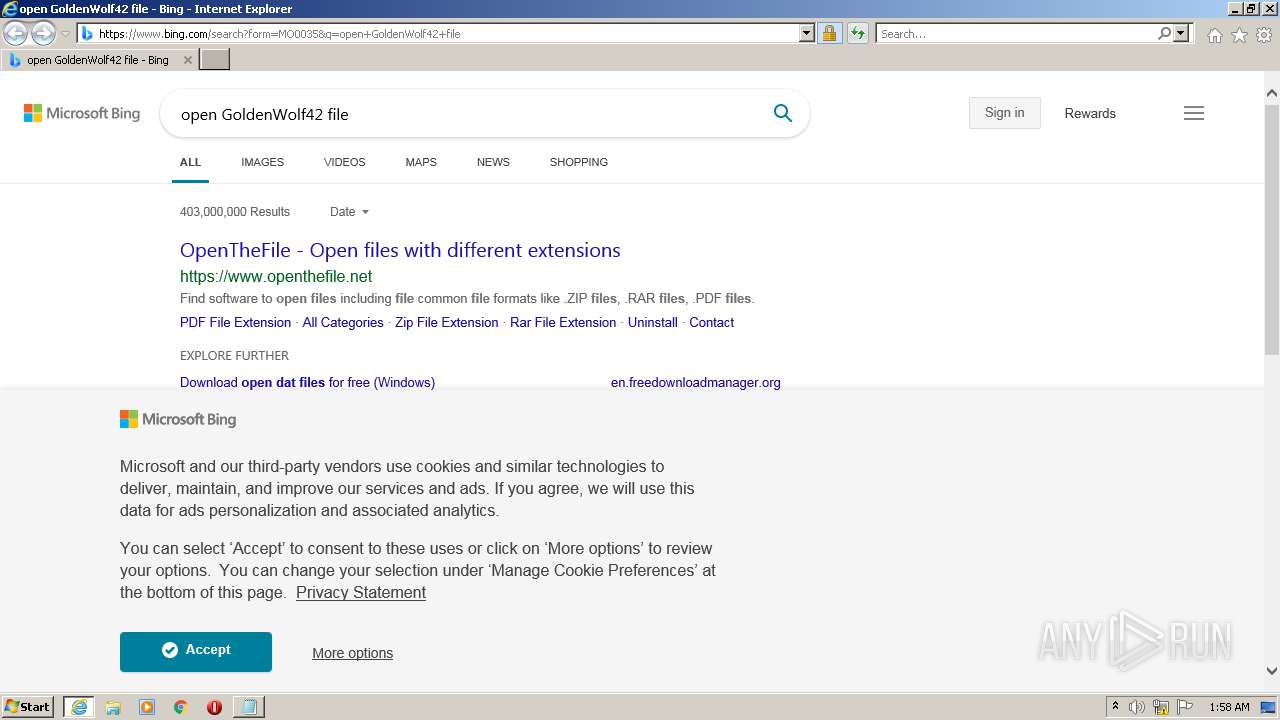Open the Home icon in IE toolbar
The width and height of the screenshot is (1280, 720).
tap(1214, 35)
